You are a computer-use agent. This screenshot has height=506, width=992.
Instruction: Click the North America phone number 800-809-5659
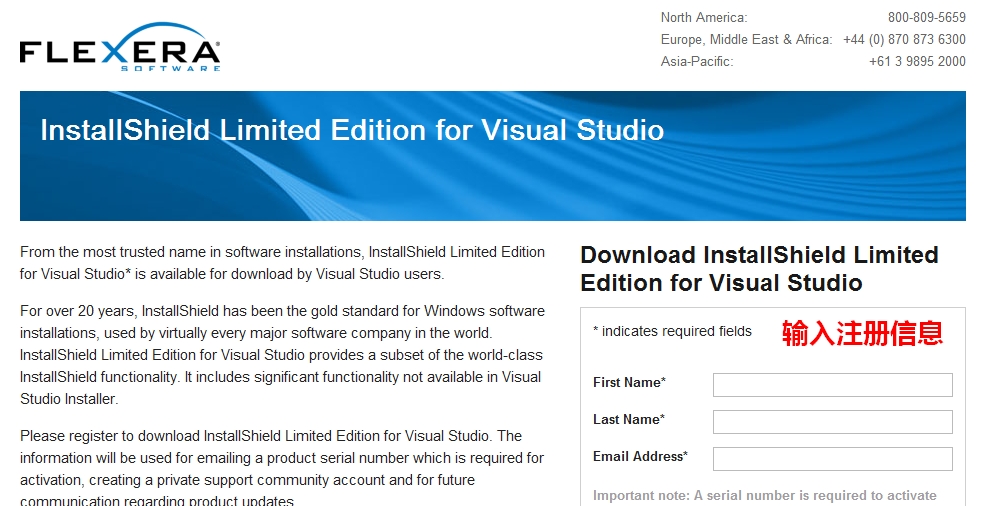click(x=926, y=18)
